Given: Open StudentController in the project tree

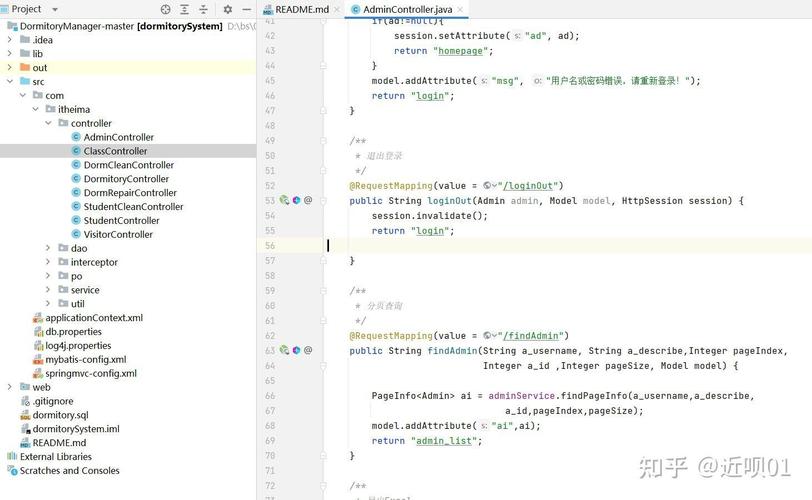Looking at the screenshot, I should (121, 221).
